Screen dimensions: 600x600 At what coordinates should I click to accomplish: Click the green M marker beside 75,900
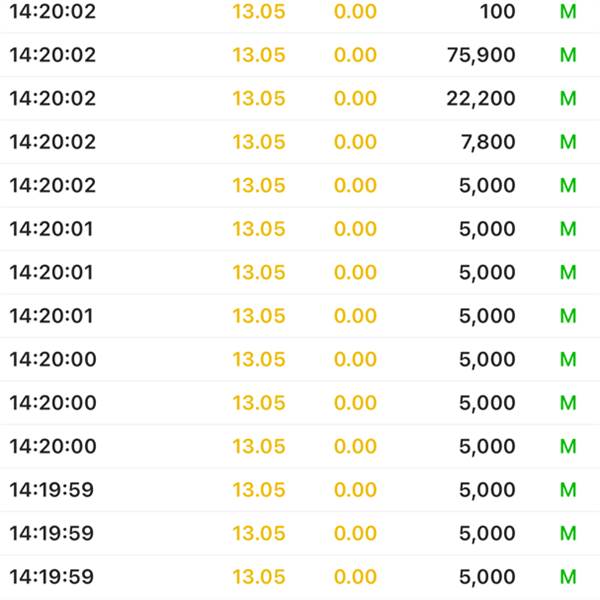tap(568, 55)
